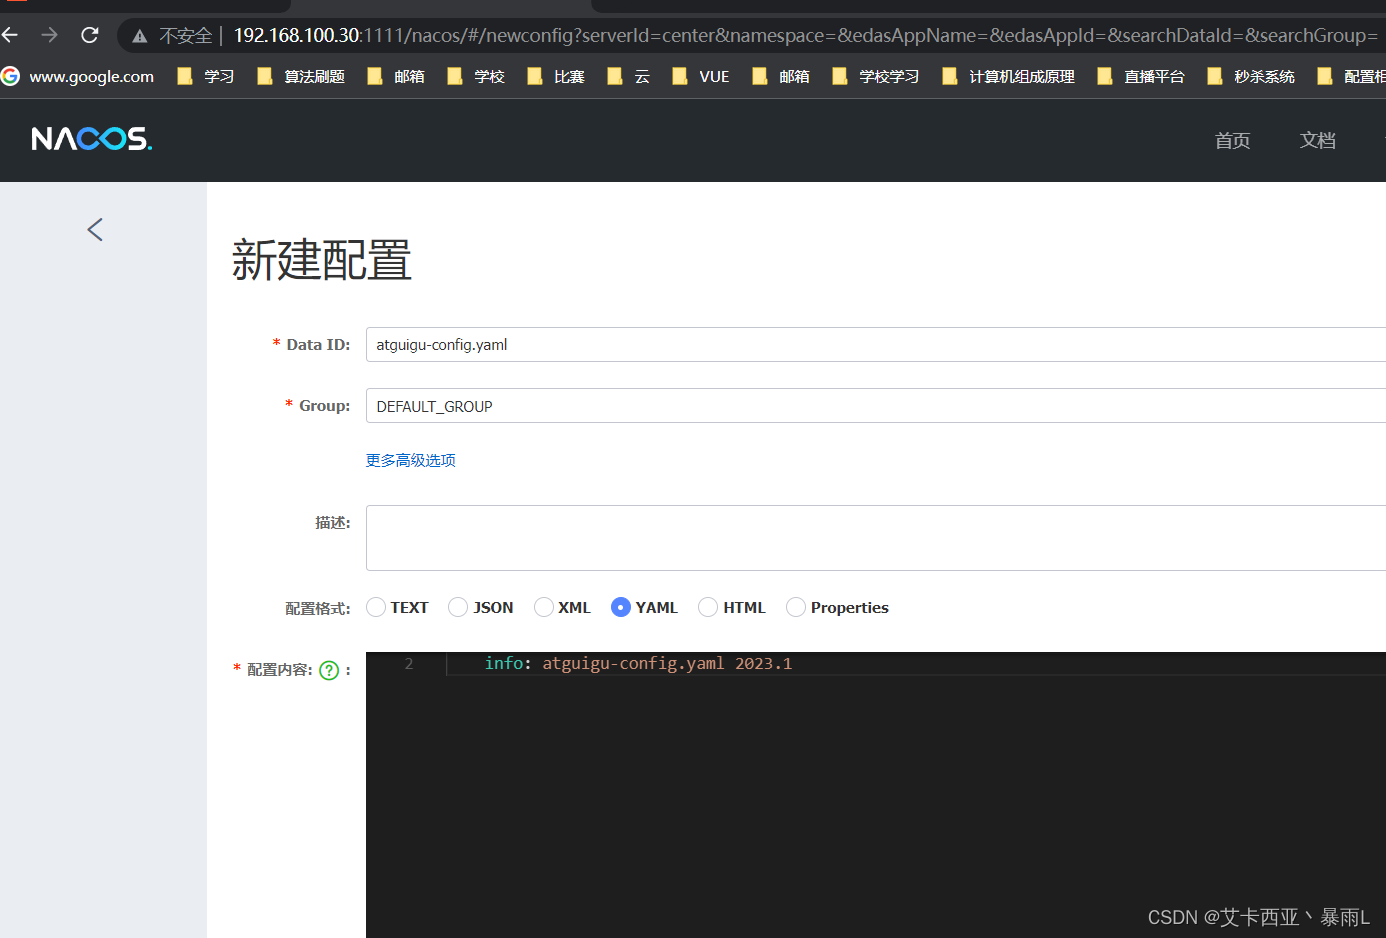Click the browser address bar URL
The image size is (1386, 938).
[805, 35]
